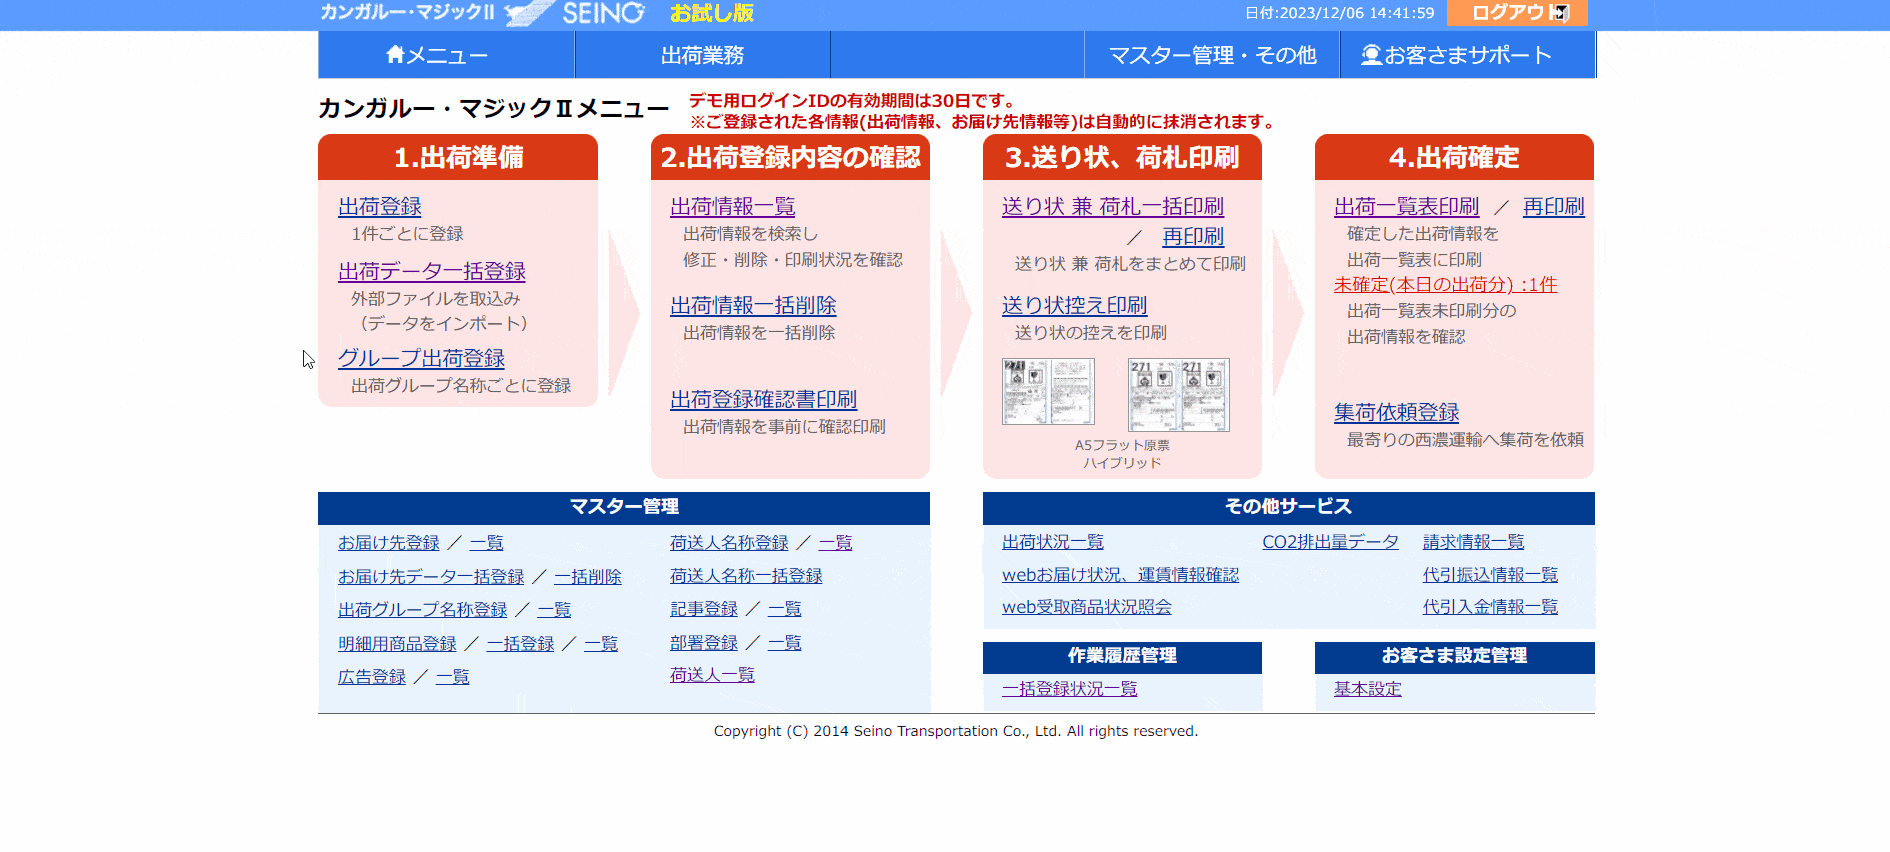This screenshot has height=852, width=1890.
Task: Open 送り状控え印刷 link
Action: click(1075, 305)
